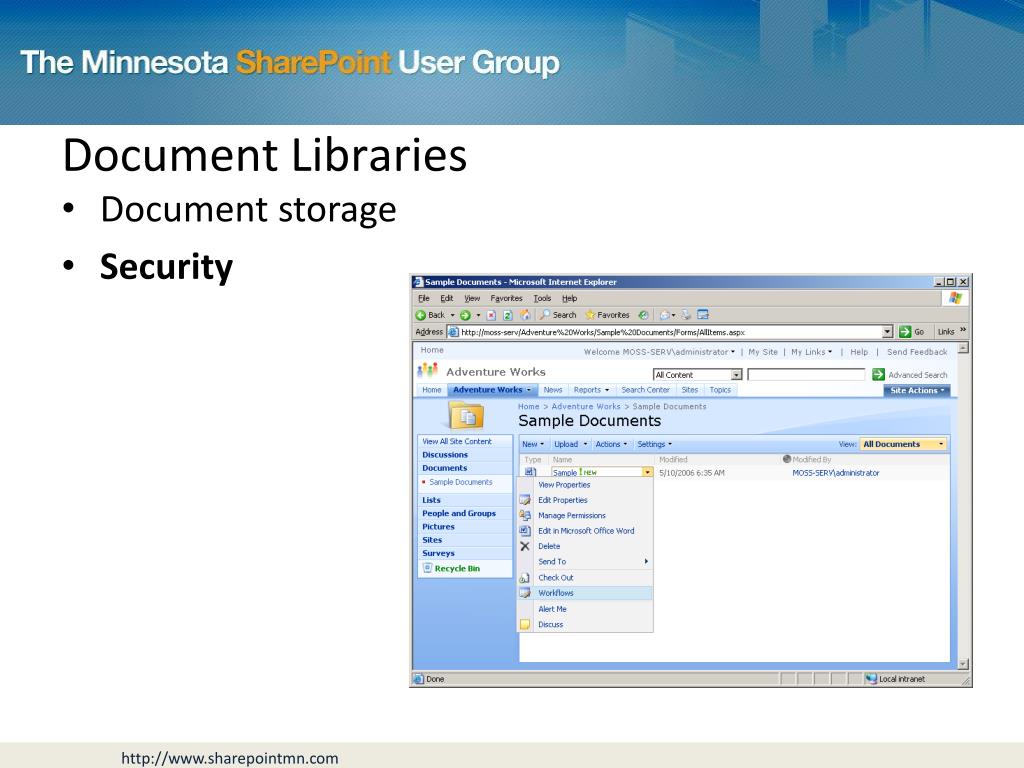Click the Search magnifier toolbar icon
The height and width of the screenshot is (768, 1024).
coord(545,315)
